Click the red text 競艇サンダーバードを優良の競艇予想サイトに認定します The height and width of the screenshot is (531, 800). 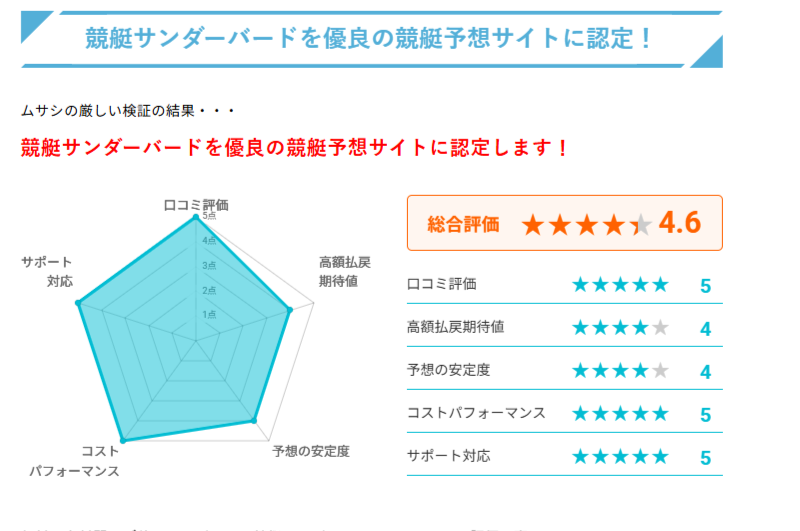coord(294,147)
